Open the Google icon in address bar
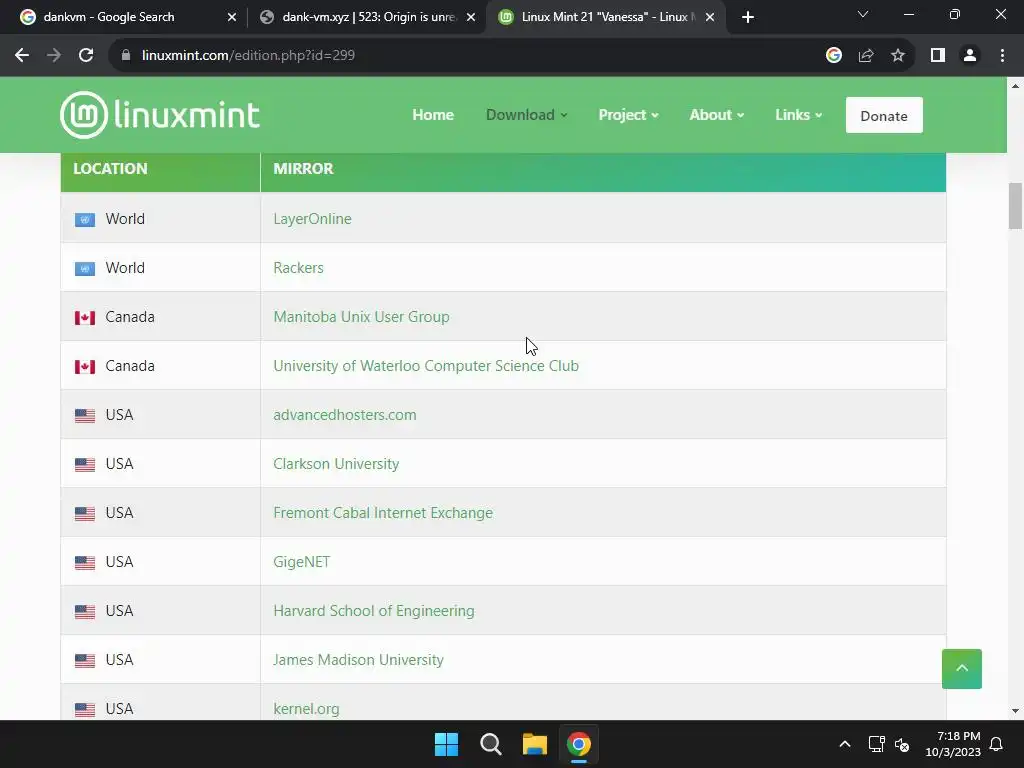 pyautogui.click(x=834, y=56)
